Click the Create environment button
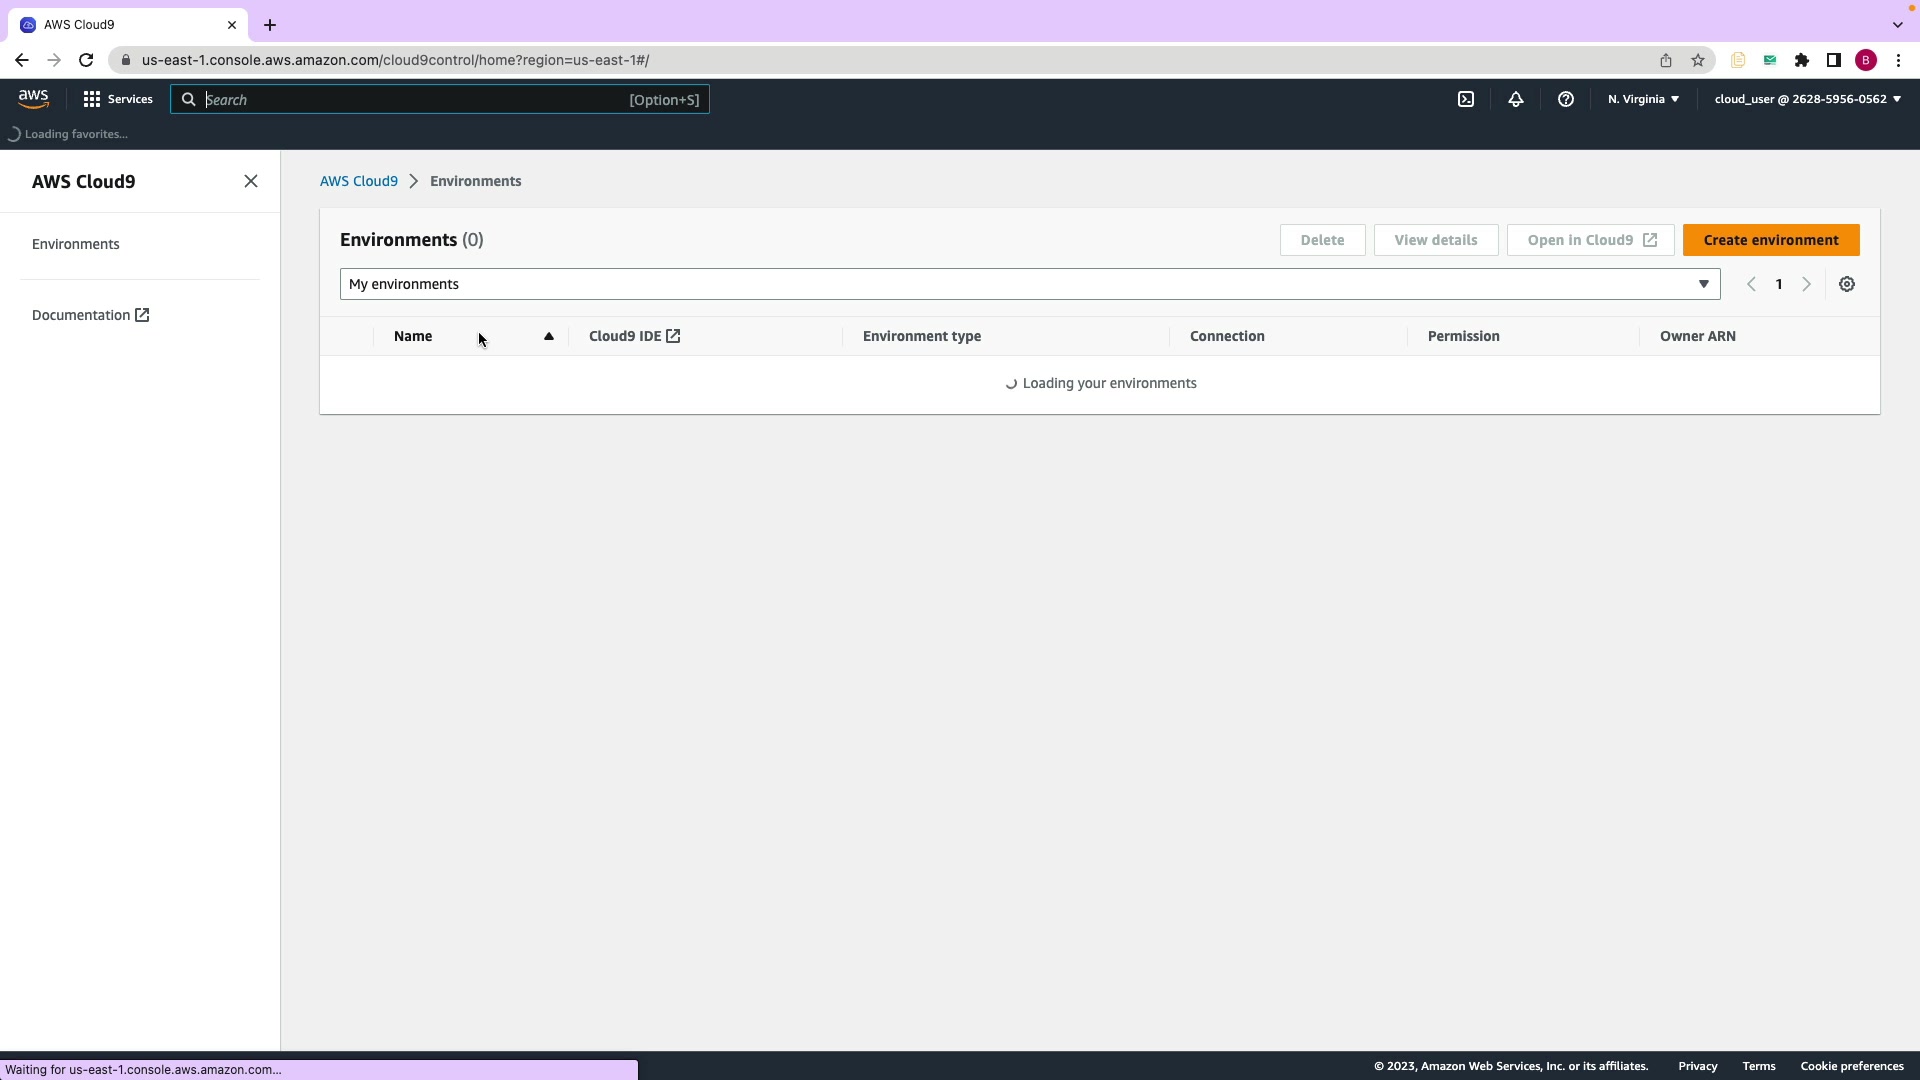Viewport: 1920px width, 1080px height. [1770, 240]
